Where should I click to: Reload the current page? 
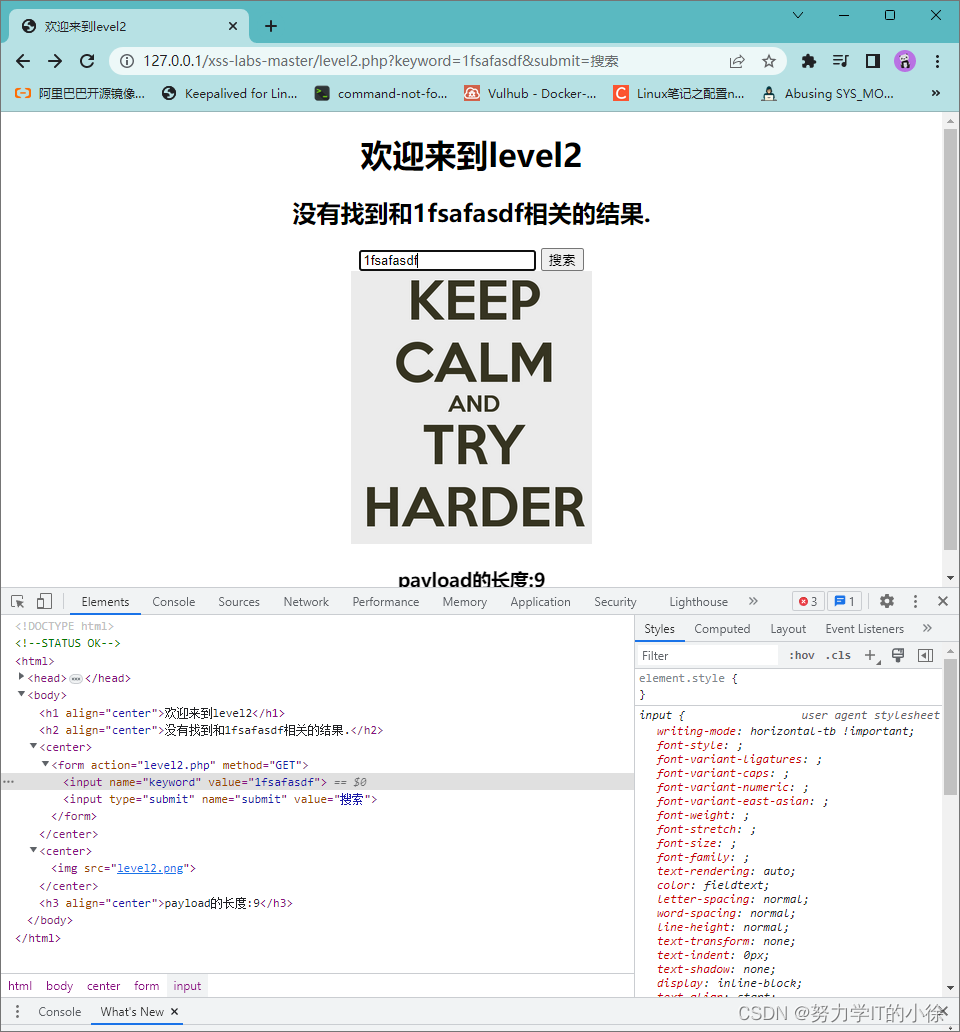tap(87, 61)
